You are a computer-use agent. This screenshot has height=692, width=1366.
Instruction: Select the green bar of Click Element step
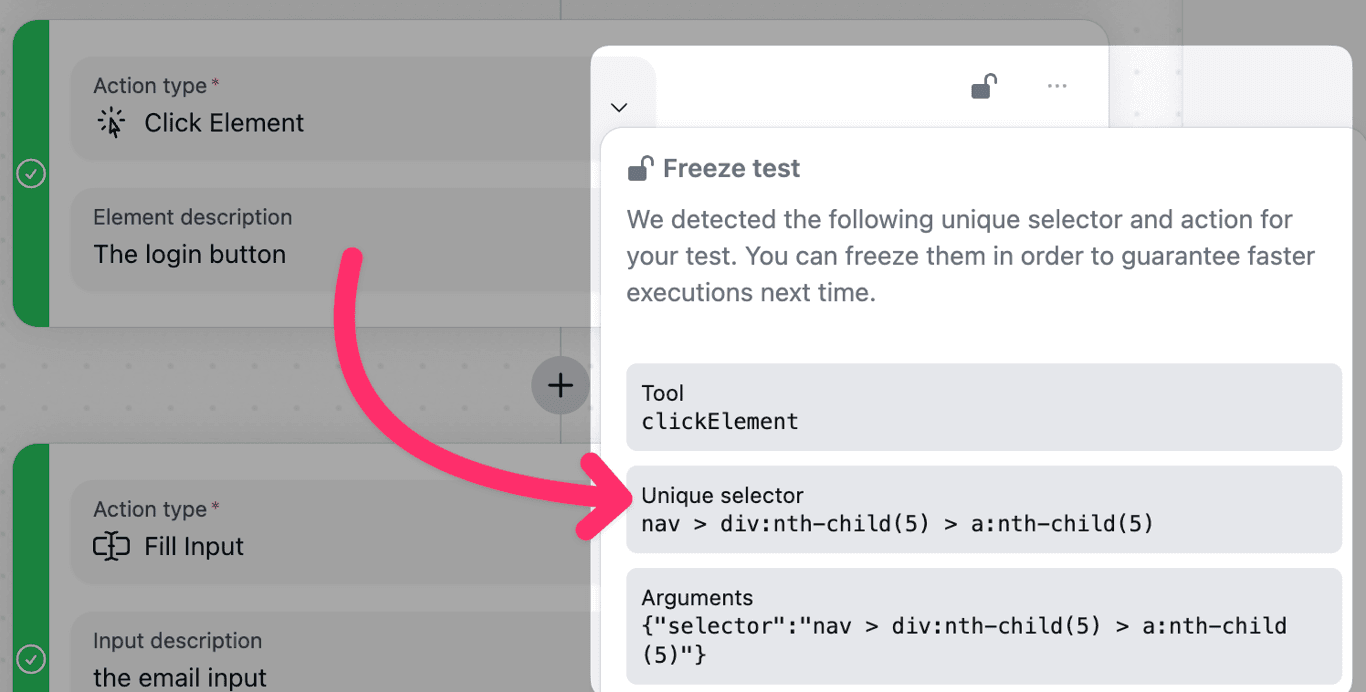click(31, 173)
